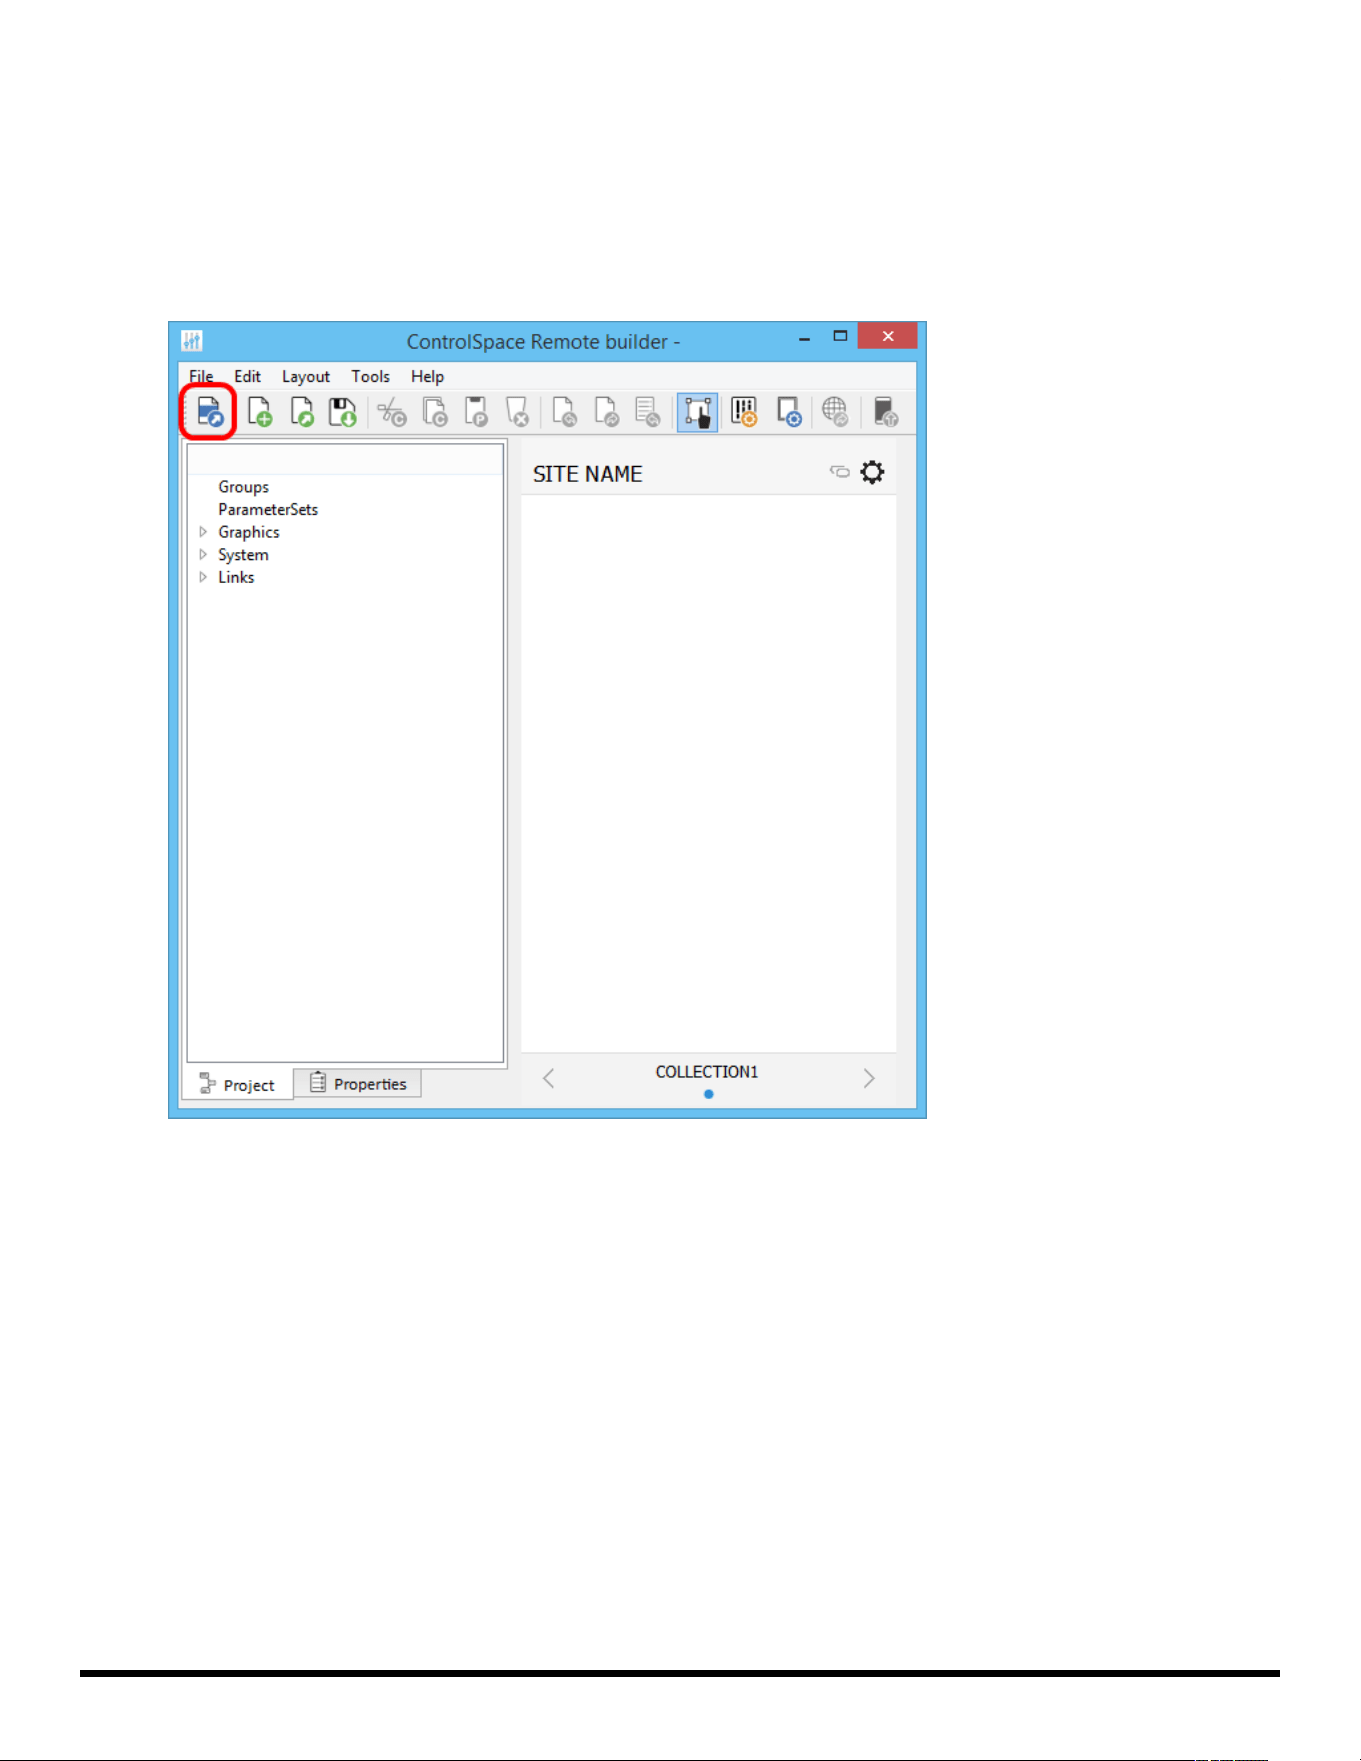The image size is (1361, 1761).
Task: Go to the next collection with right chevron
Action: [x=869, y=1078]
